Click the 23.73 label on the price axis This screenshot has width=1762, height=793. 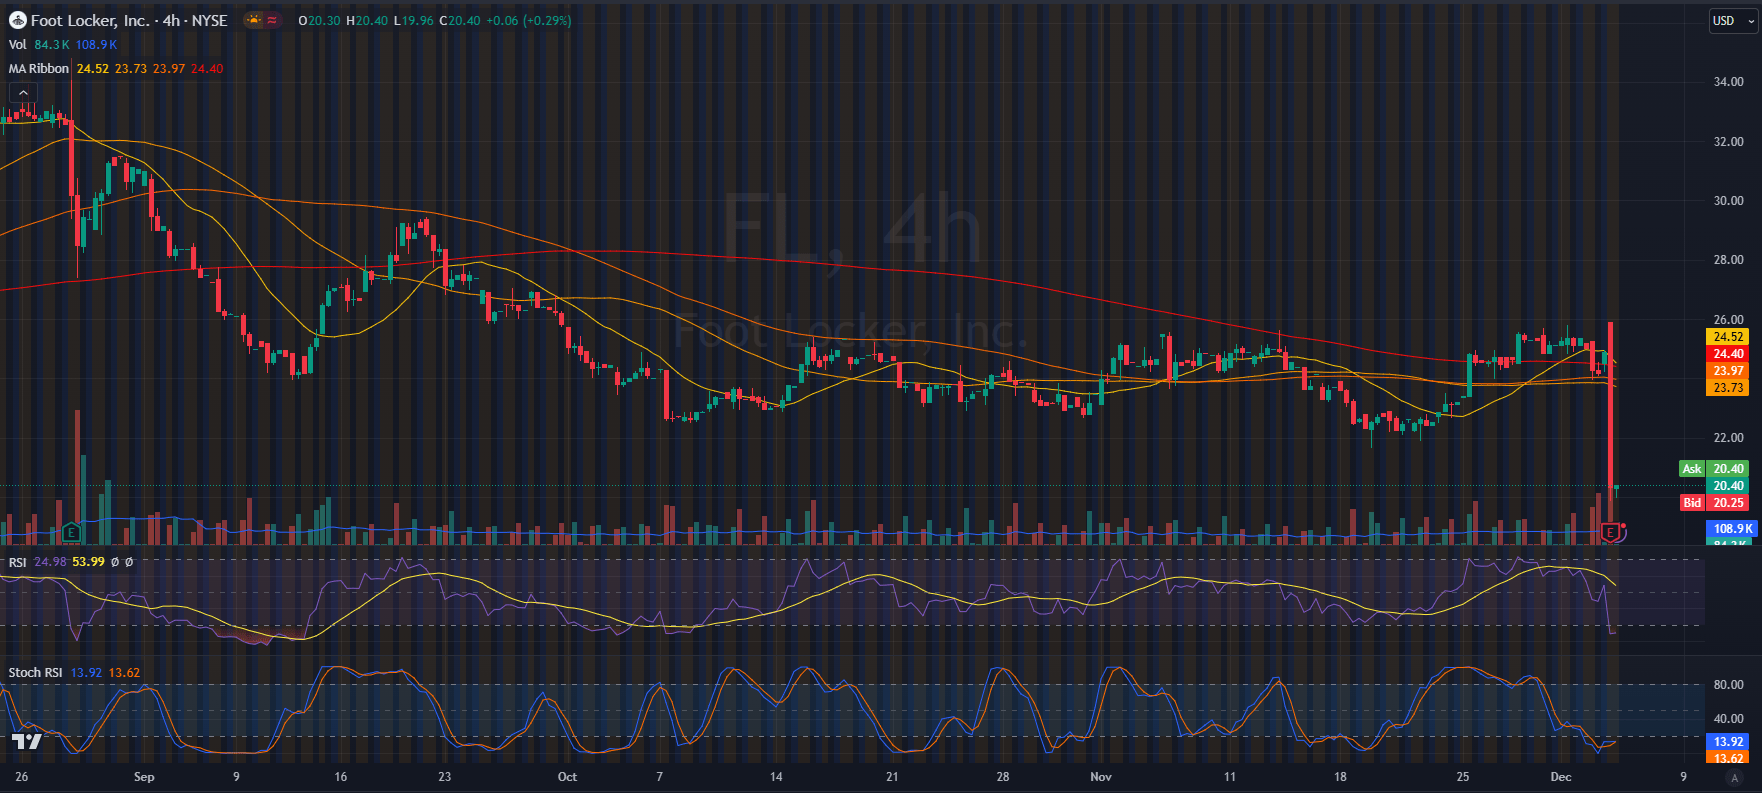point(1727,388)
